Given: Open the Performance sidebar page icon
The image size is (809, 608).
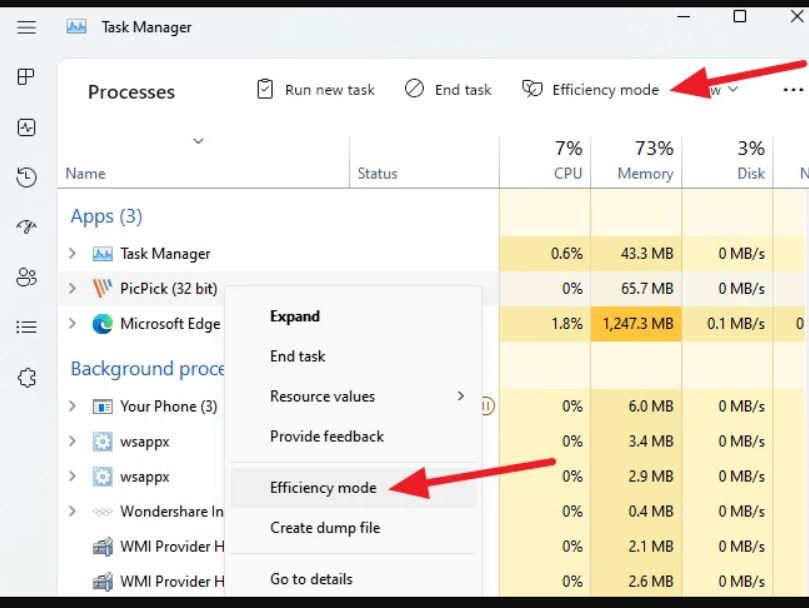Looking at the screenshot, I should (26, 127).
